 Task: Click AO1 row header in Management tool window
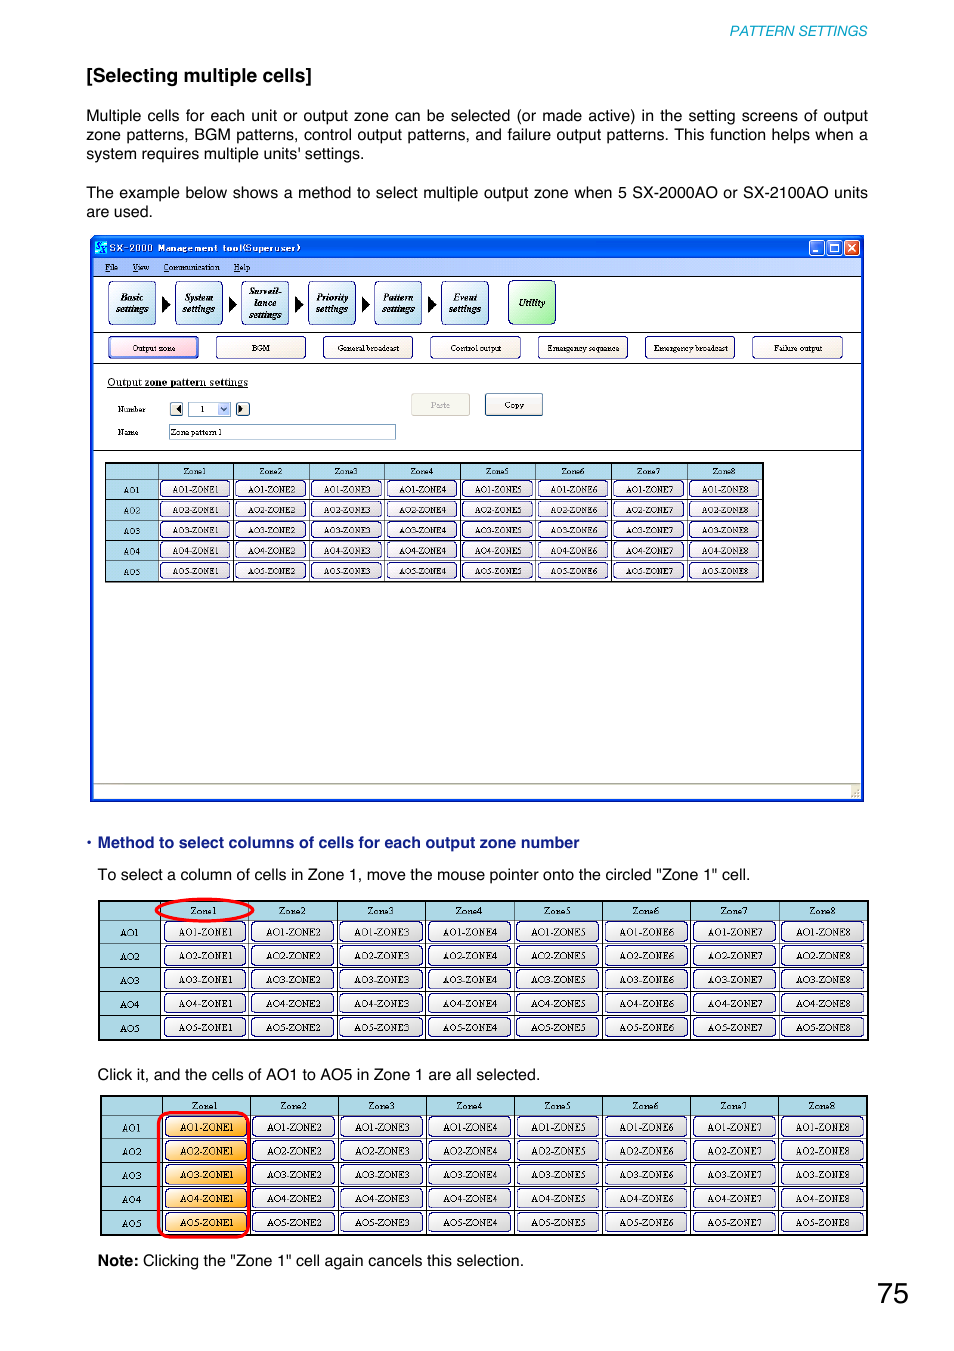132,490
